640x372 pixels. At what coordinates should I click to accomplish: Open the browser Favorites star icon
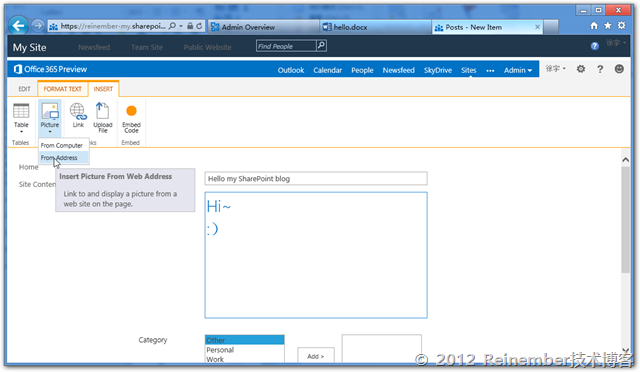608,26
